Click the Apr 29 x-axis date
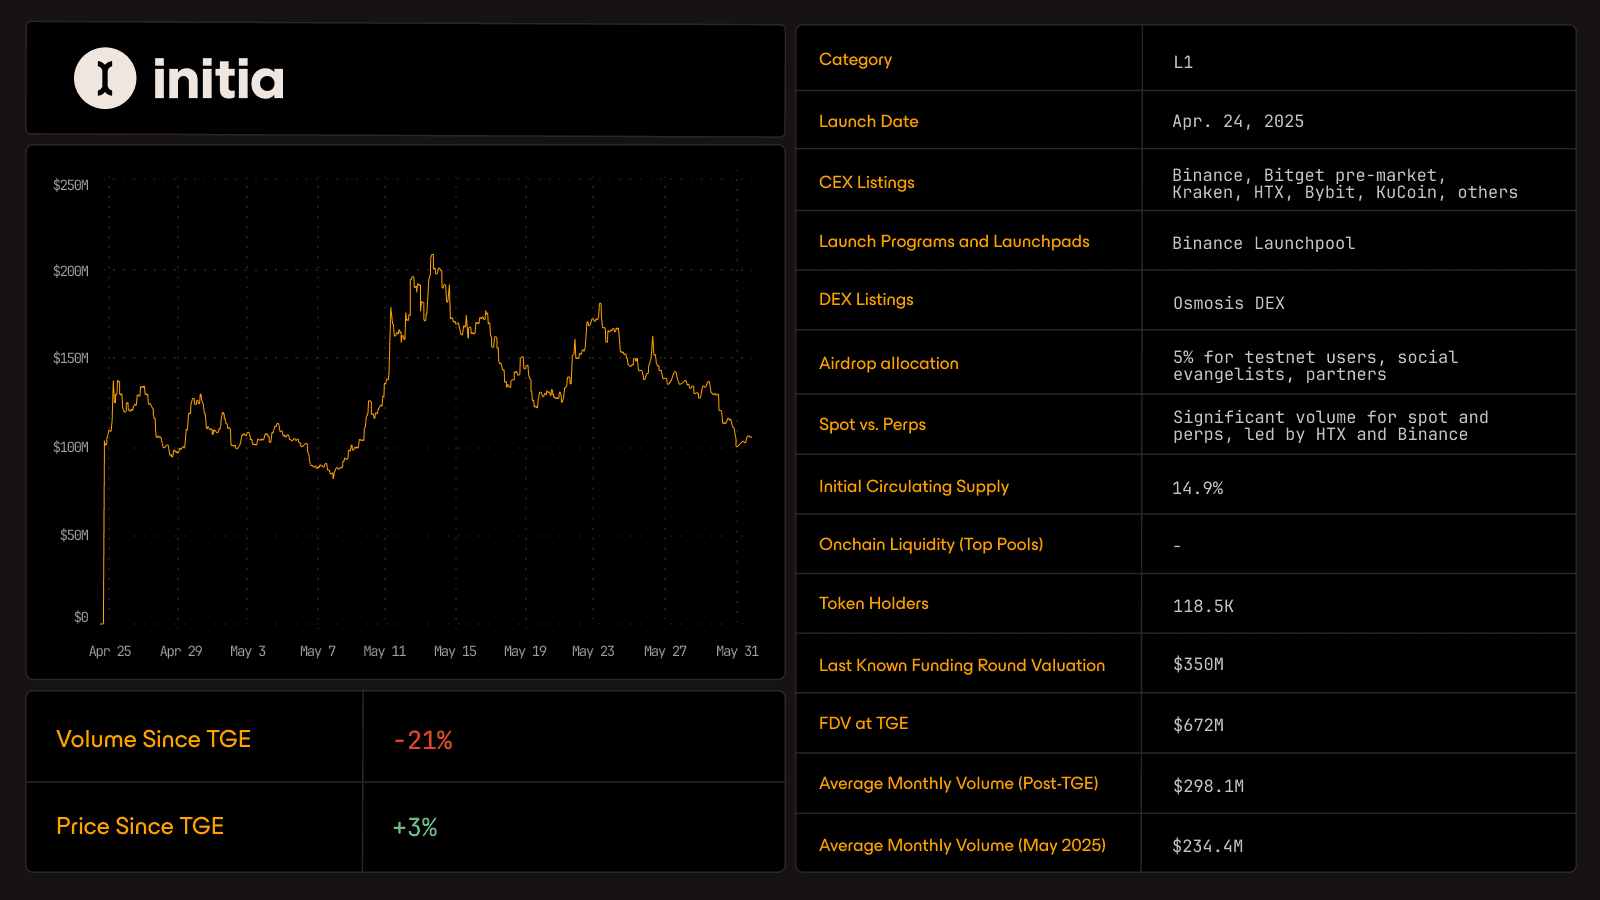 coord(181,651)
